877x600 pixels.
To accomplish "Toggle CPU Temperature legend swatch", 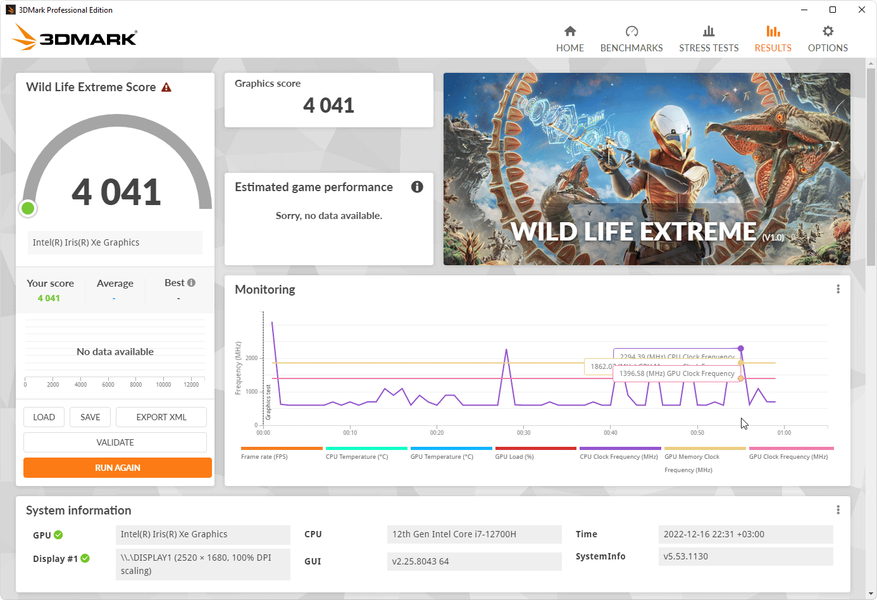I will (366, 448).
